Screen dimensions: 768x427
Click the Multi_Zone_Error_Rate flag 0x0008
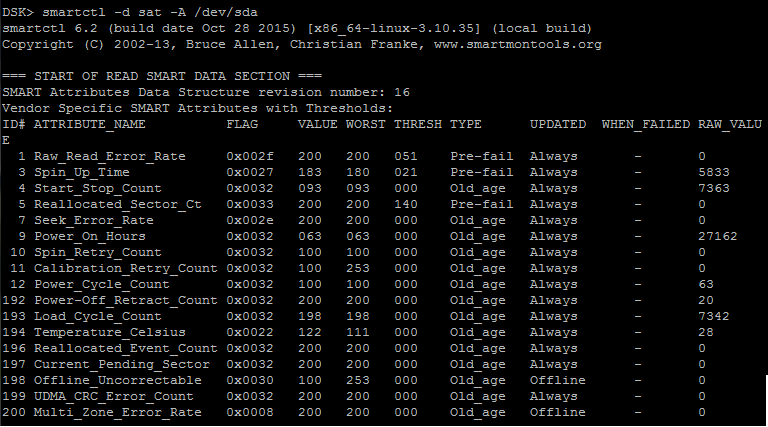(x=250, y=412)
